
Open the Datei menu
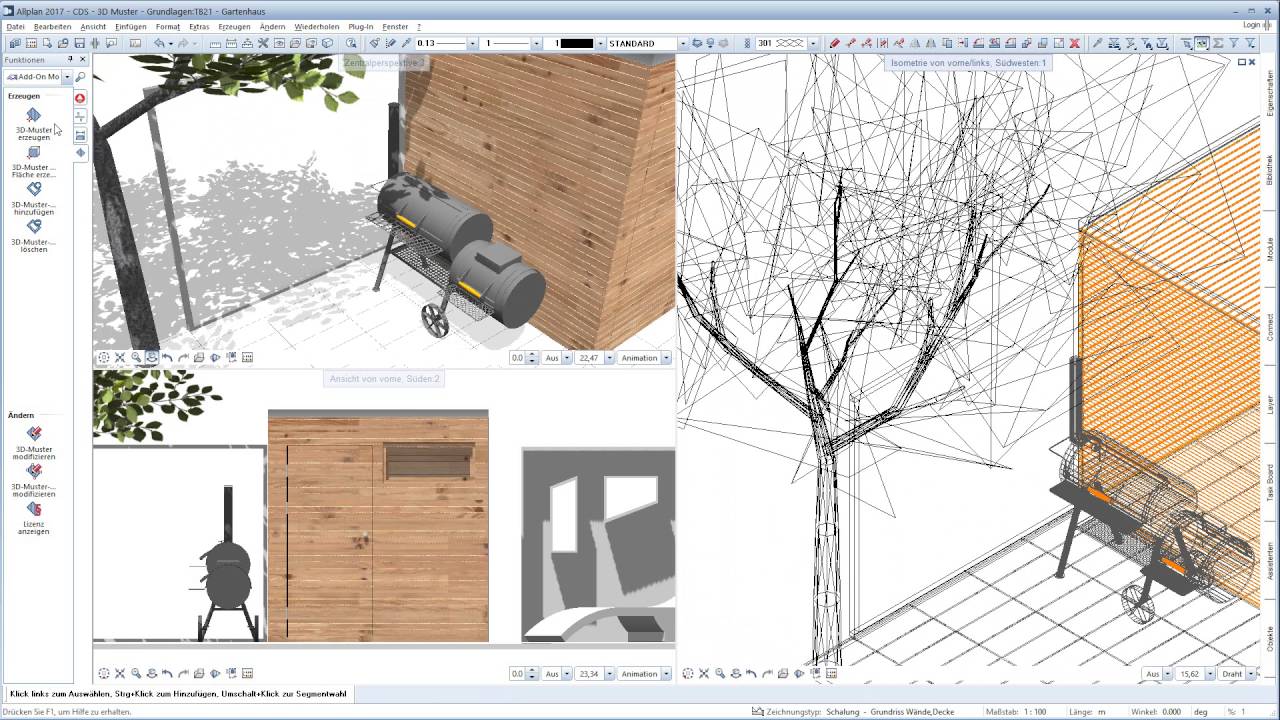coord(16,27)
